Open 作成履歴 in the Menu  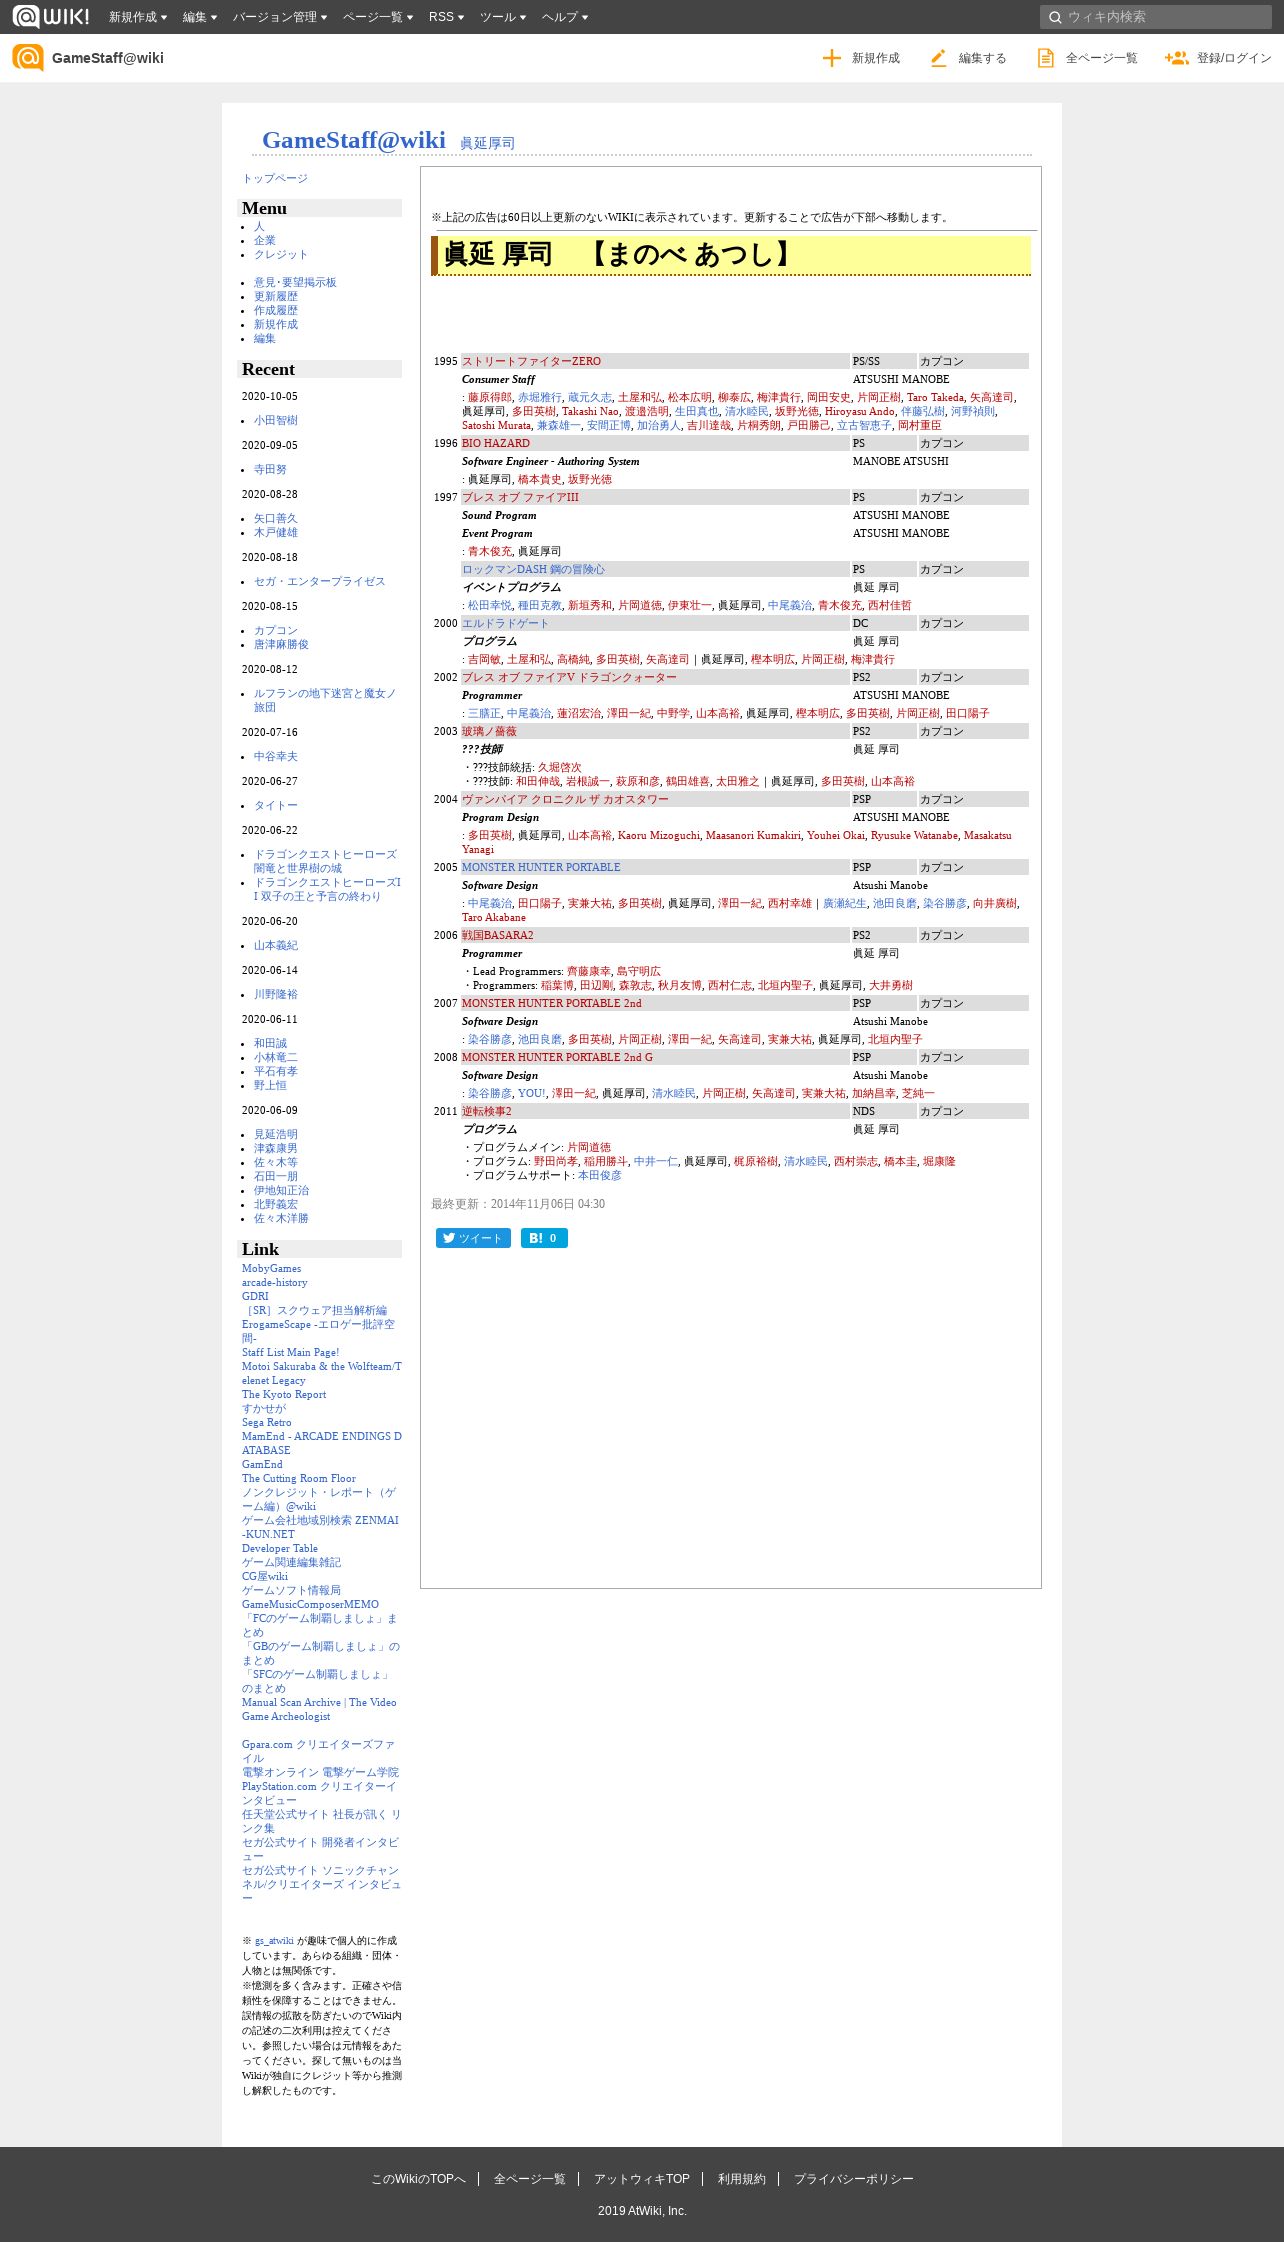(275, 311)
